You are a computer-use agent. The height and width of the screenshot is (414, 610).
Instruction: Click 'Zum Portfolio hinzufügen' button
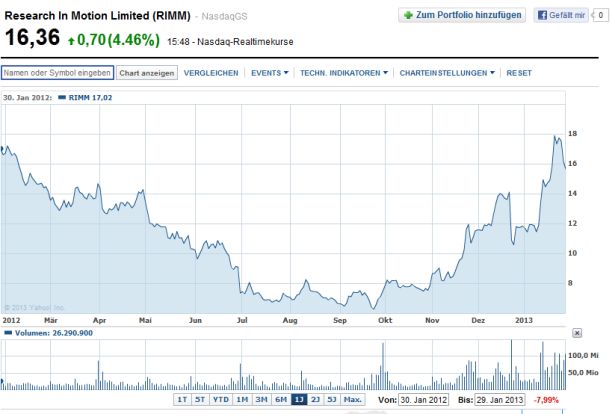pyautogui.click(x=462, y=15)
